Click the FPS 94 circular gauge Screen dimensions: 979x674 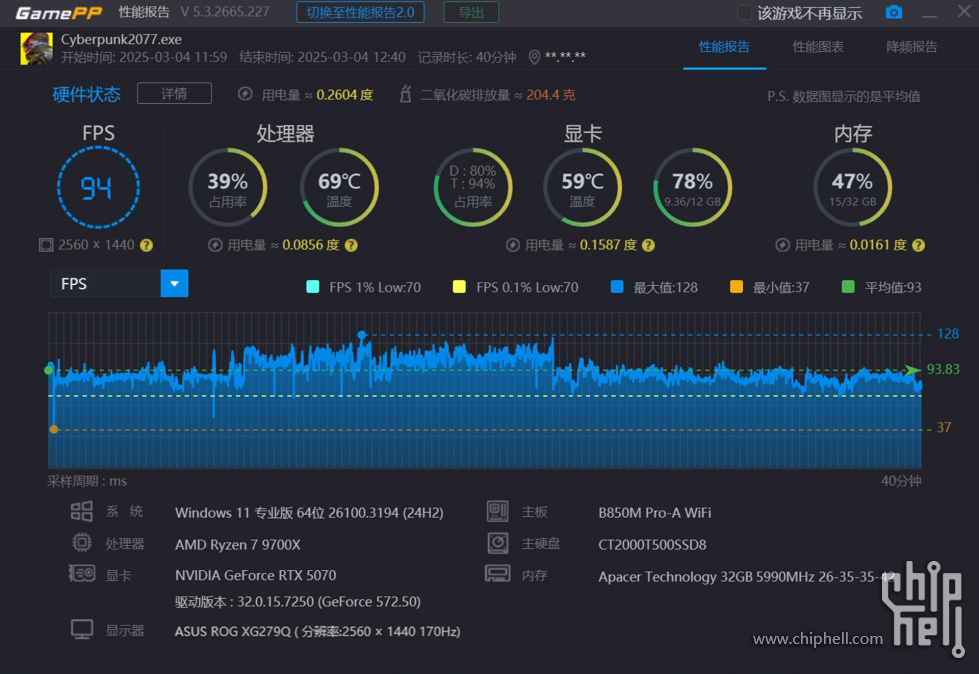[98, 187]
